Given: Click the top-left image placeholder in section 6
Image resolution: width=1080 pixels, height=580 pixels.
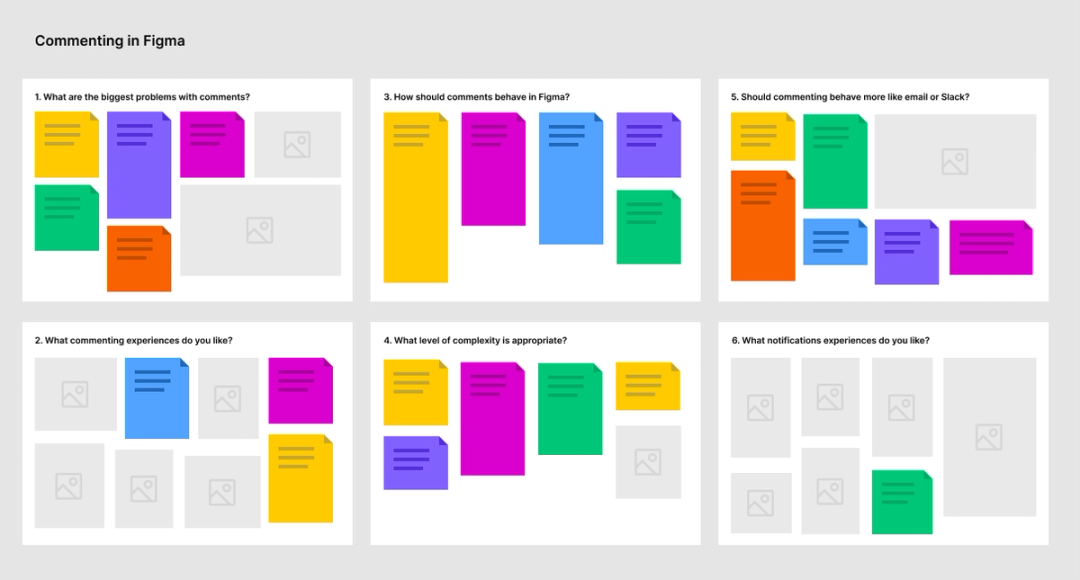Looking at the screenshot, I should tap(761, 408).
